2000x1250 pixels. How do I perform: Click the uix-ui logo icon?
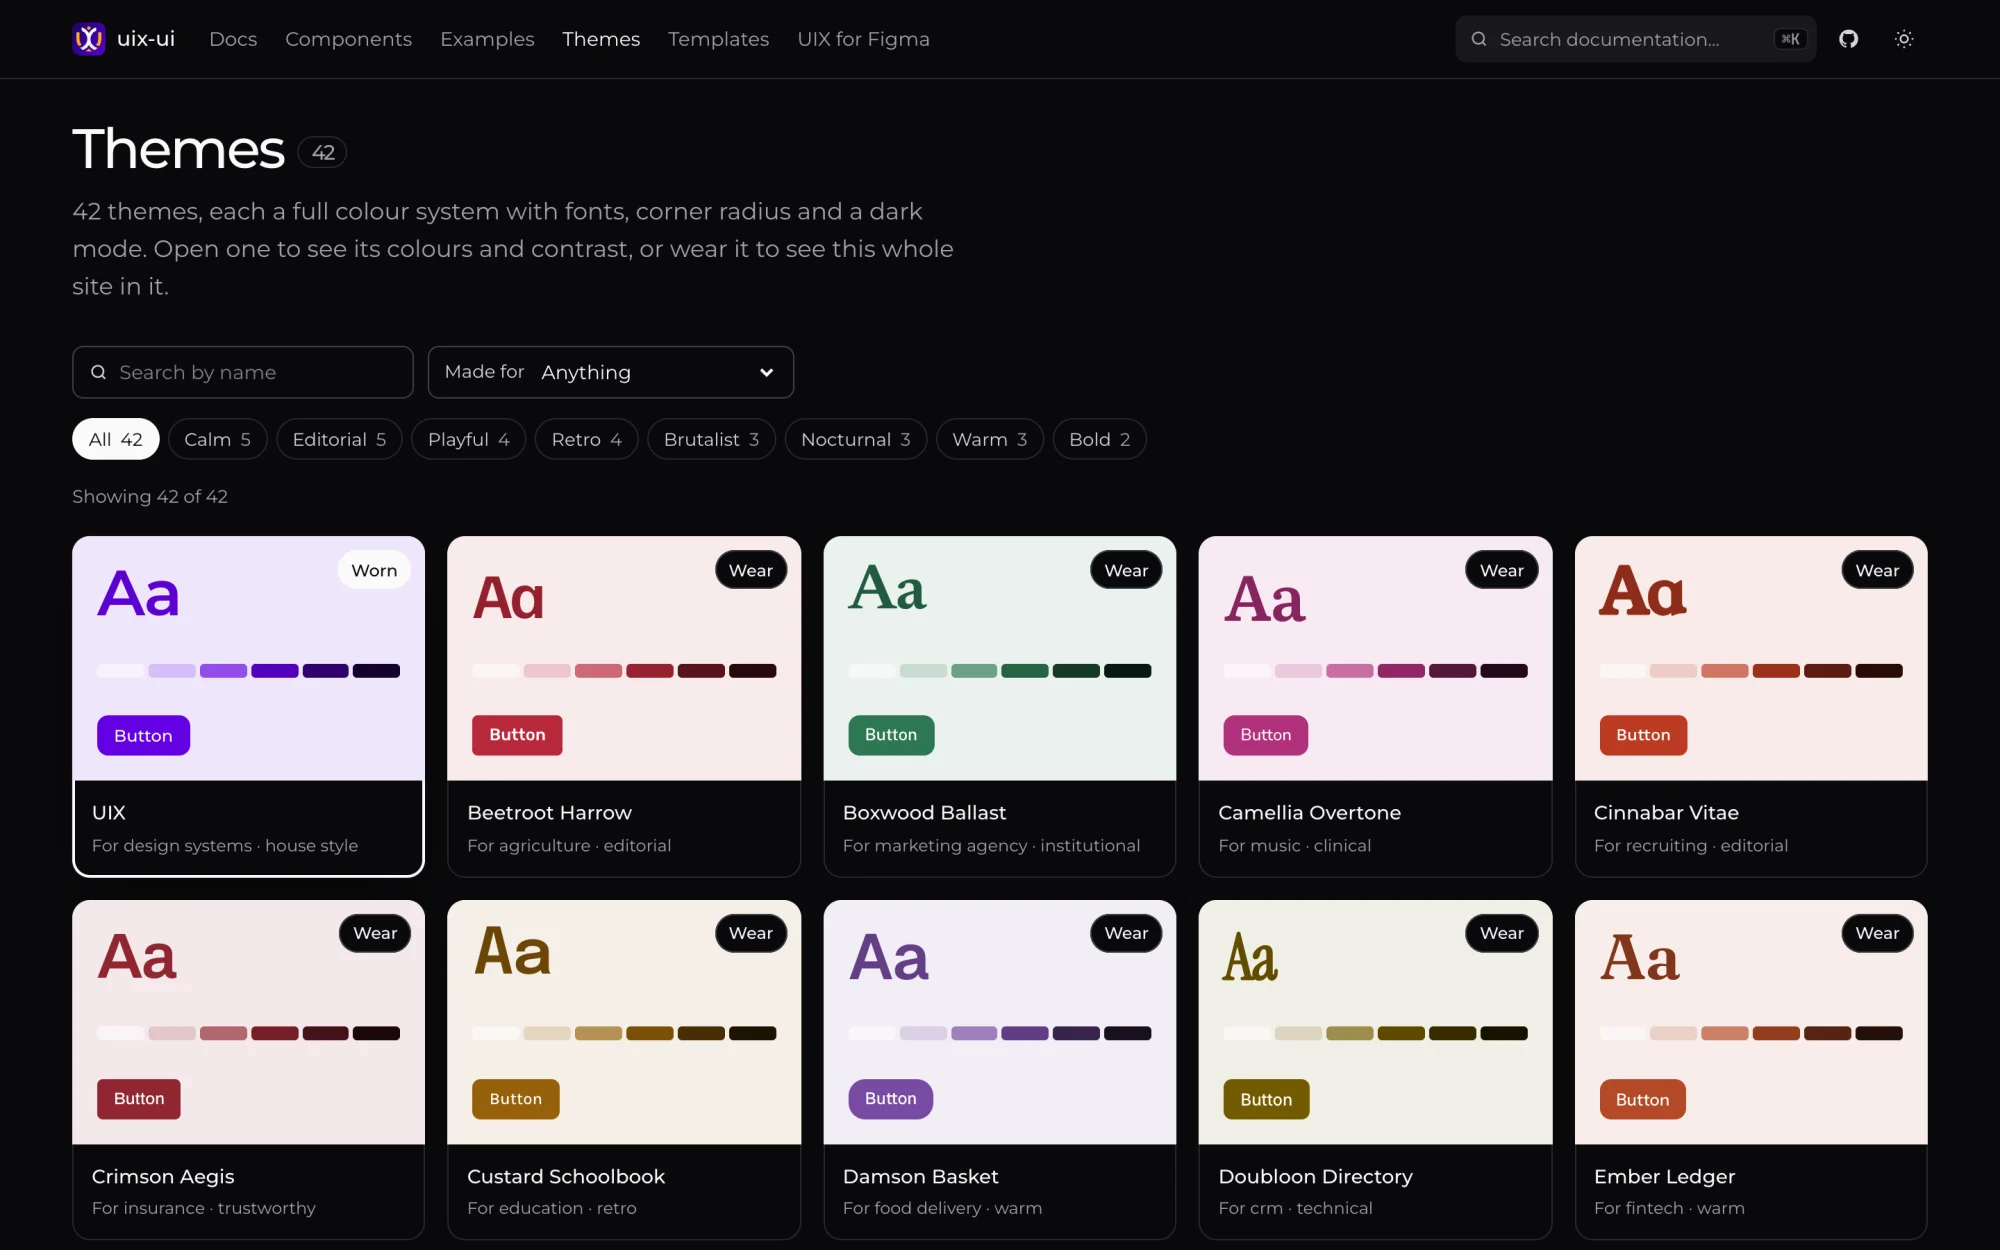89,39
